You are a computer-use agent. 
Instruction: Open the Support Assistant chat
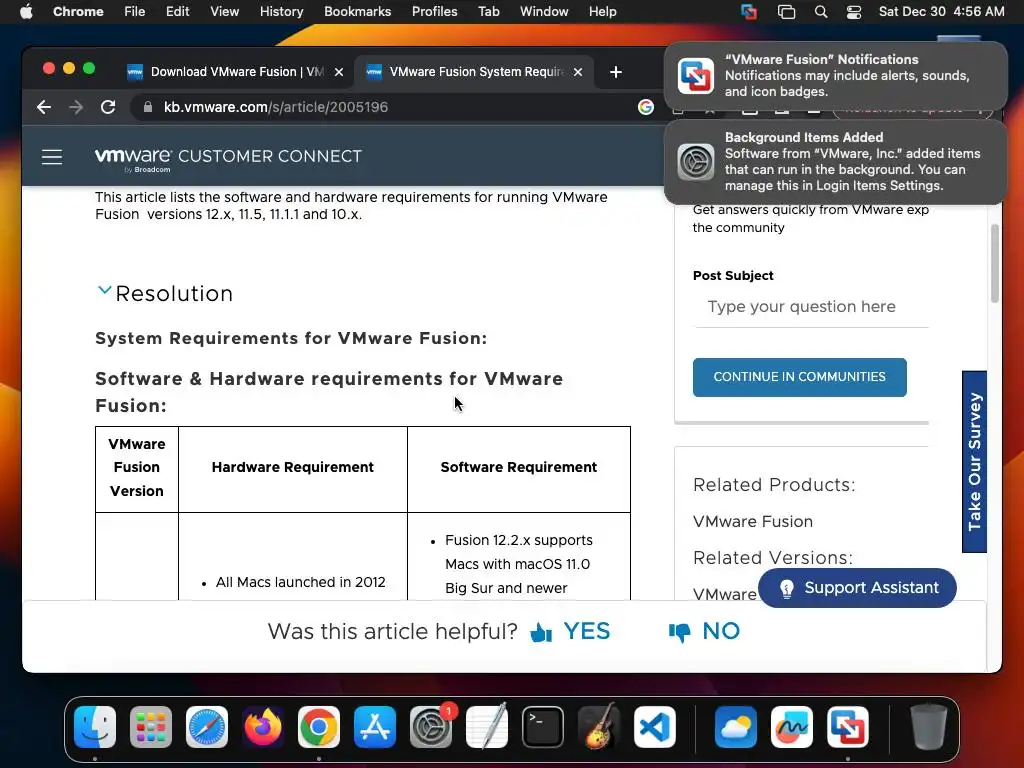(x=857, y=588)
